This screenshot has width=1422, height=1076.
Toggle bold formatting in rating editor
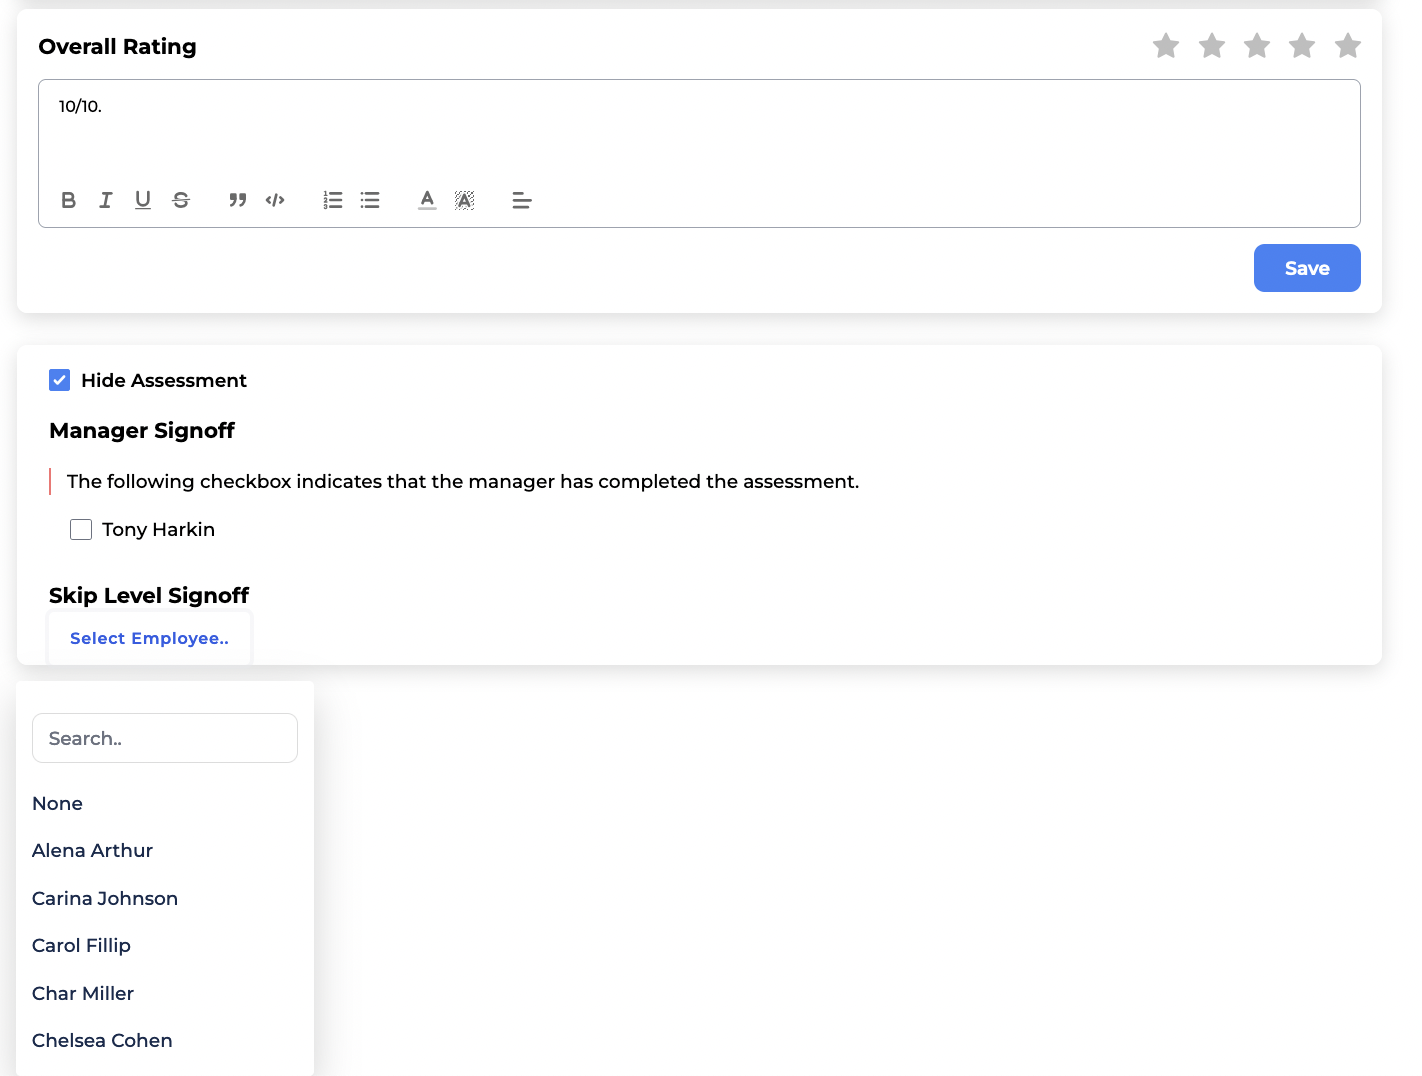(x=68, y=200)
